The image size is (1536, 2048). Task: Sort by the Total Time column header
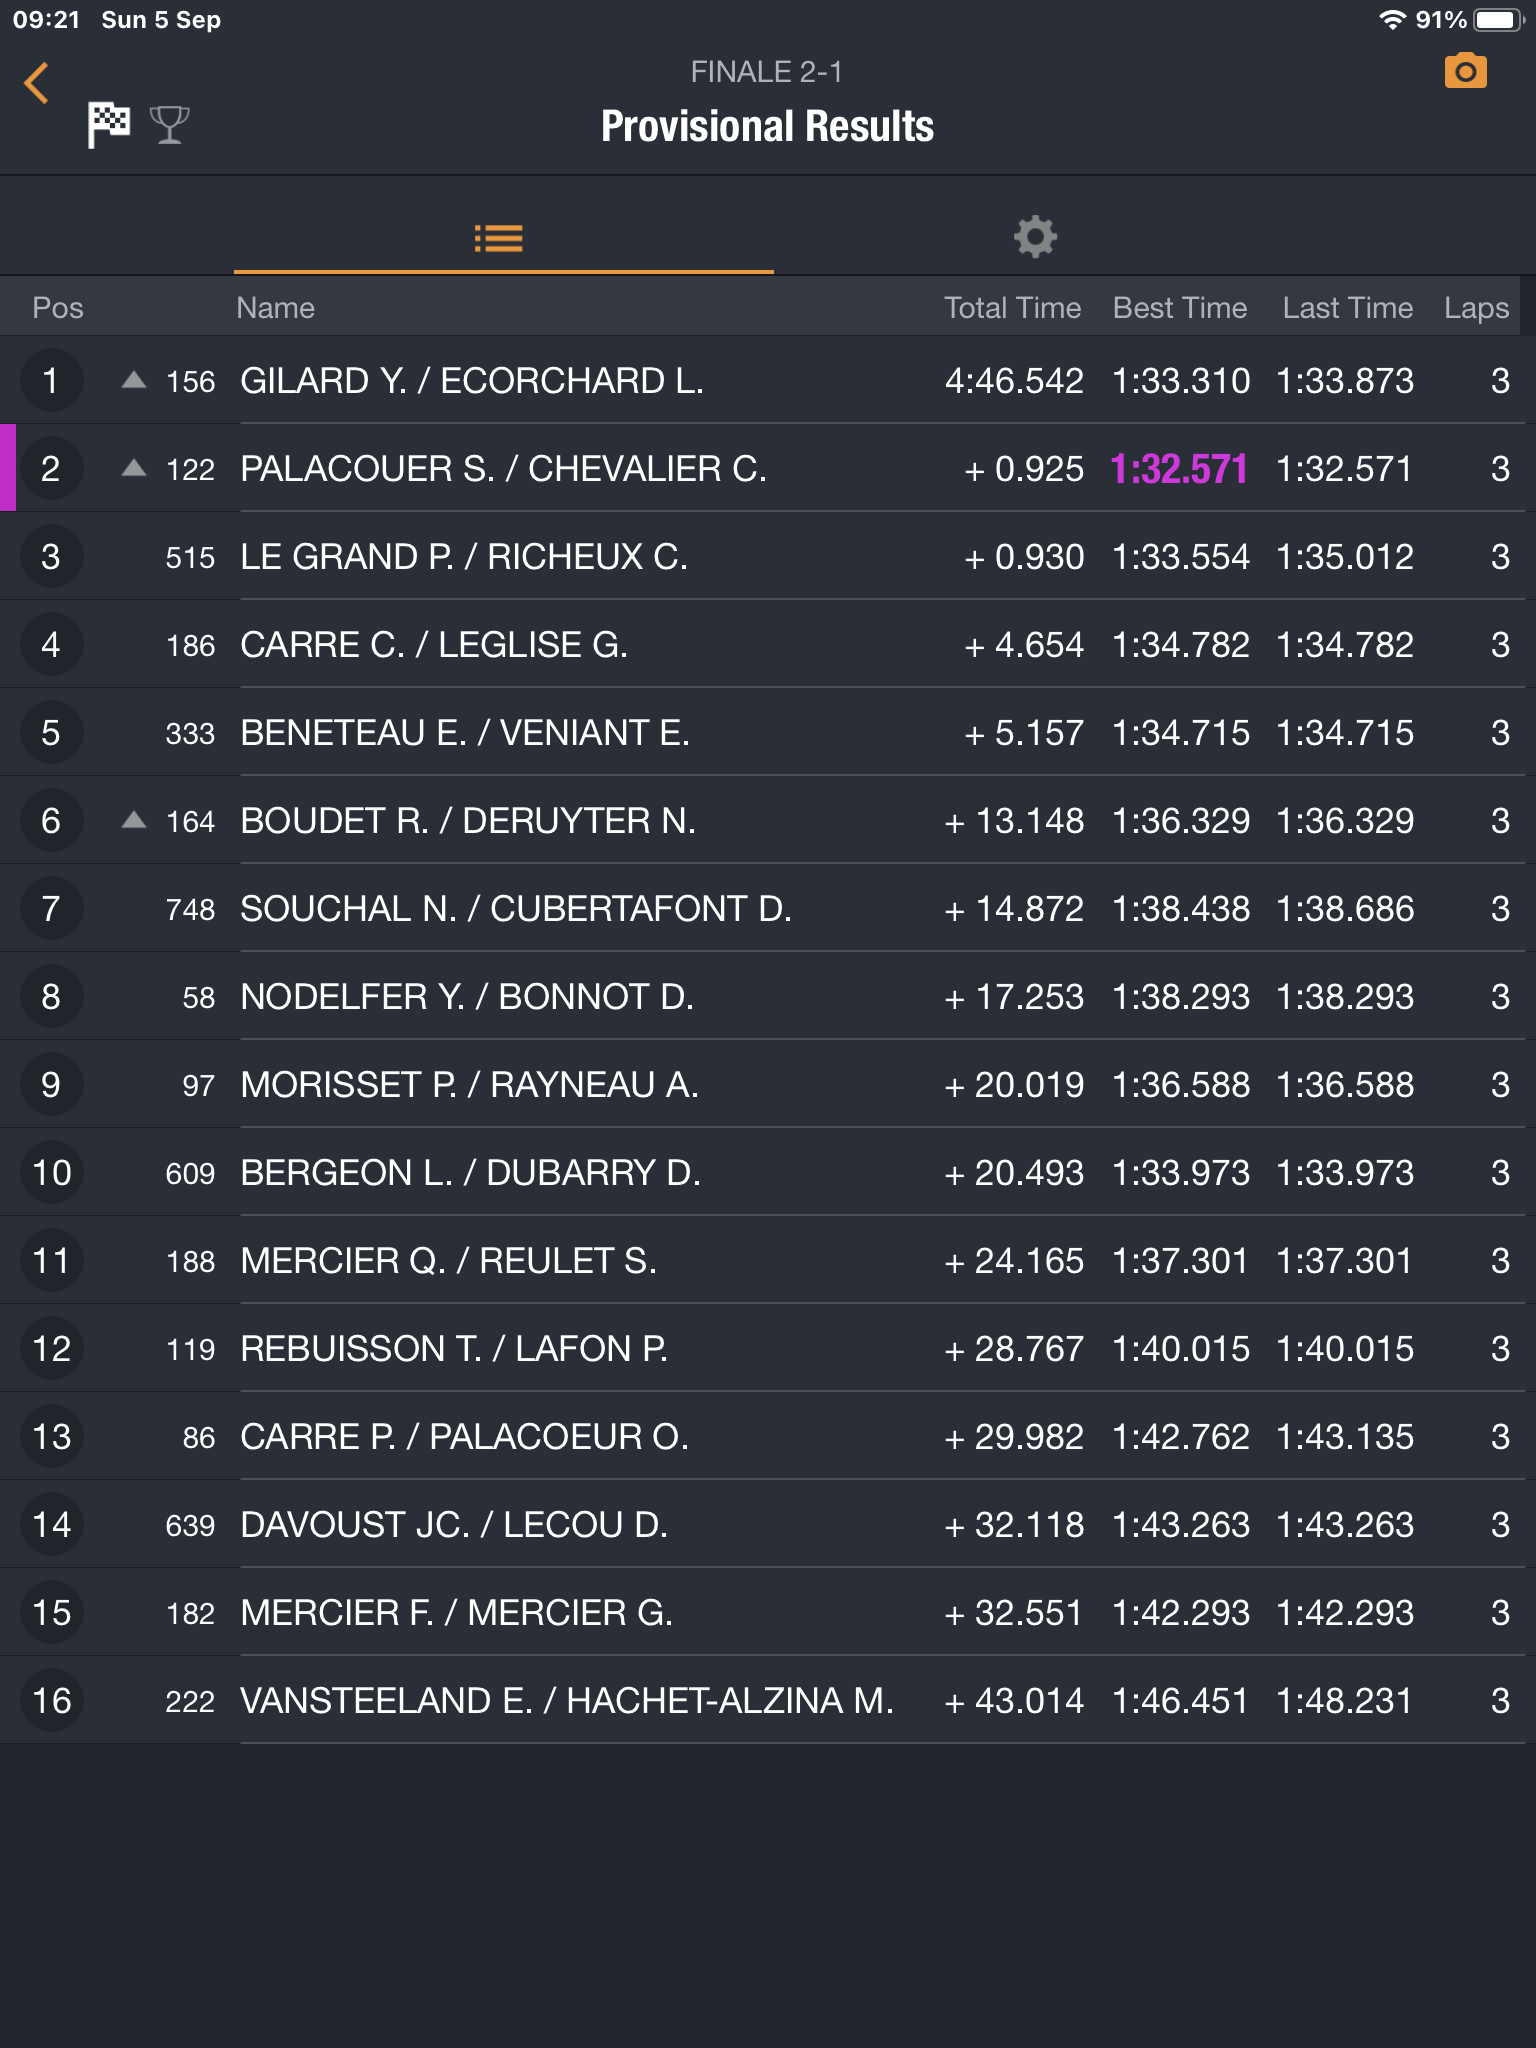(1012, 308)
